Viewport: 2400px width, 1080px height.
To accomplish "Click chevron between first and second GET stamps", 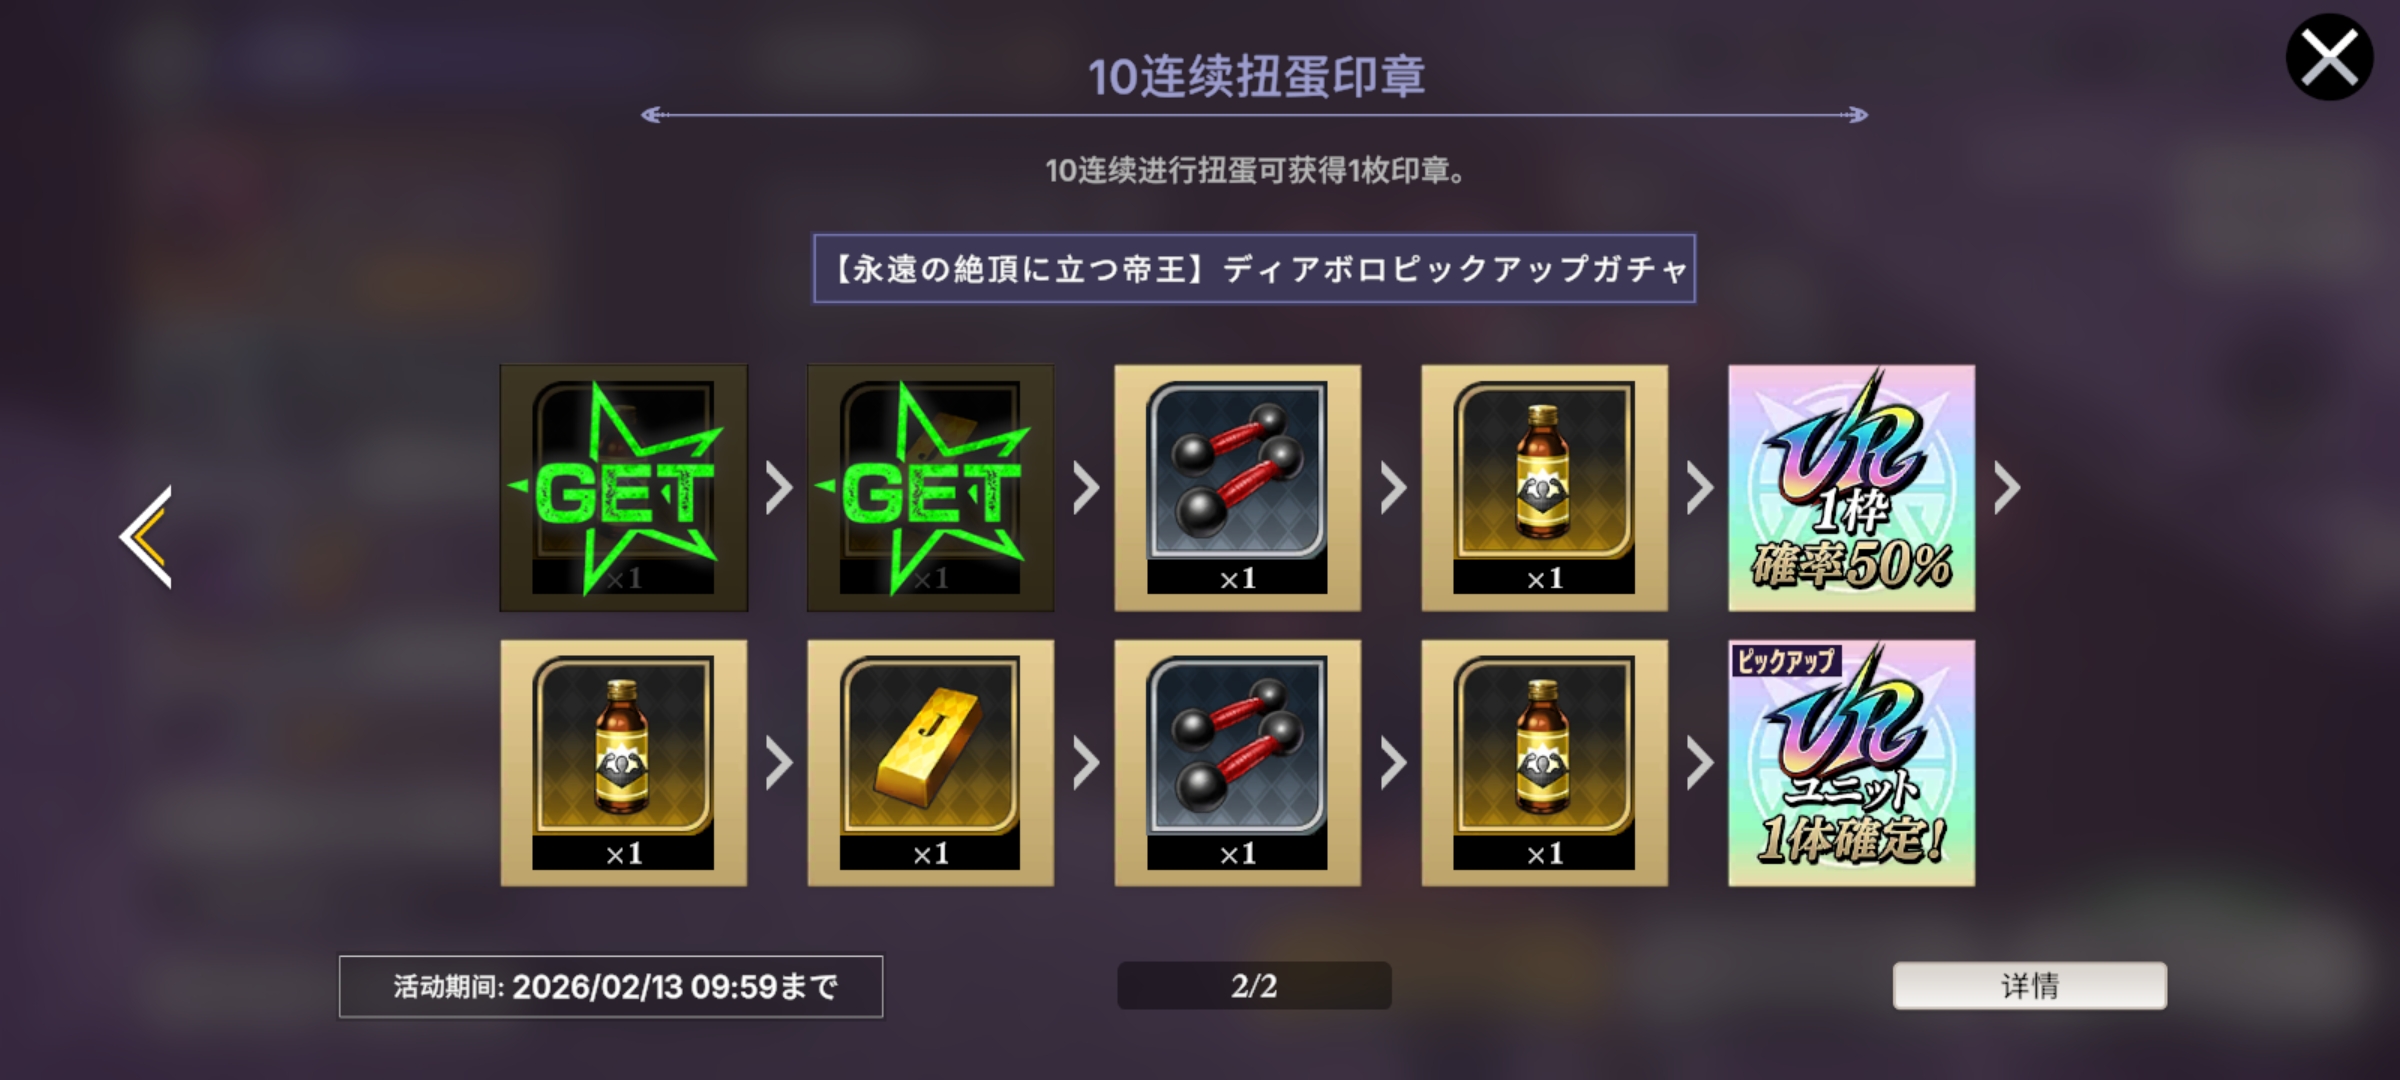I will 779,488.
